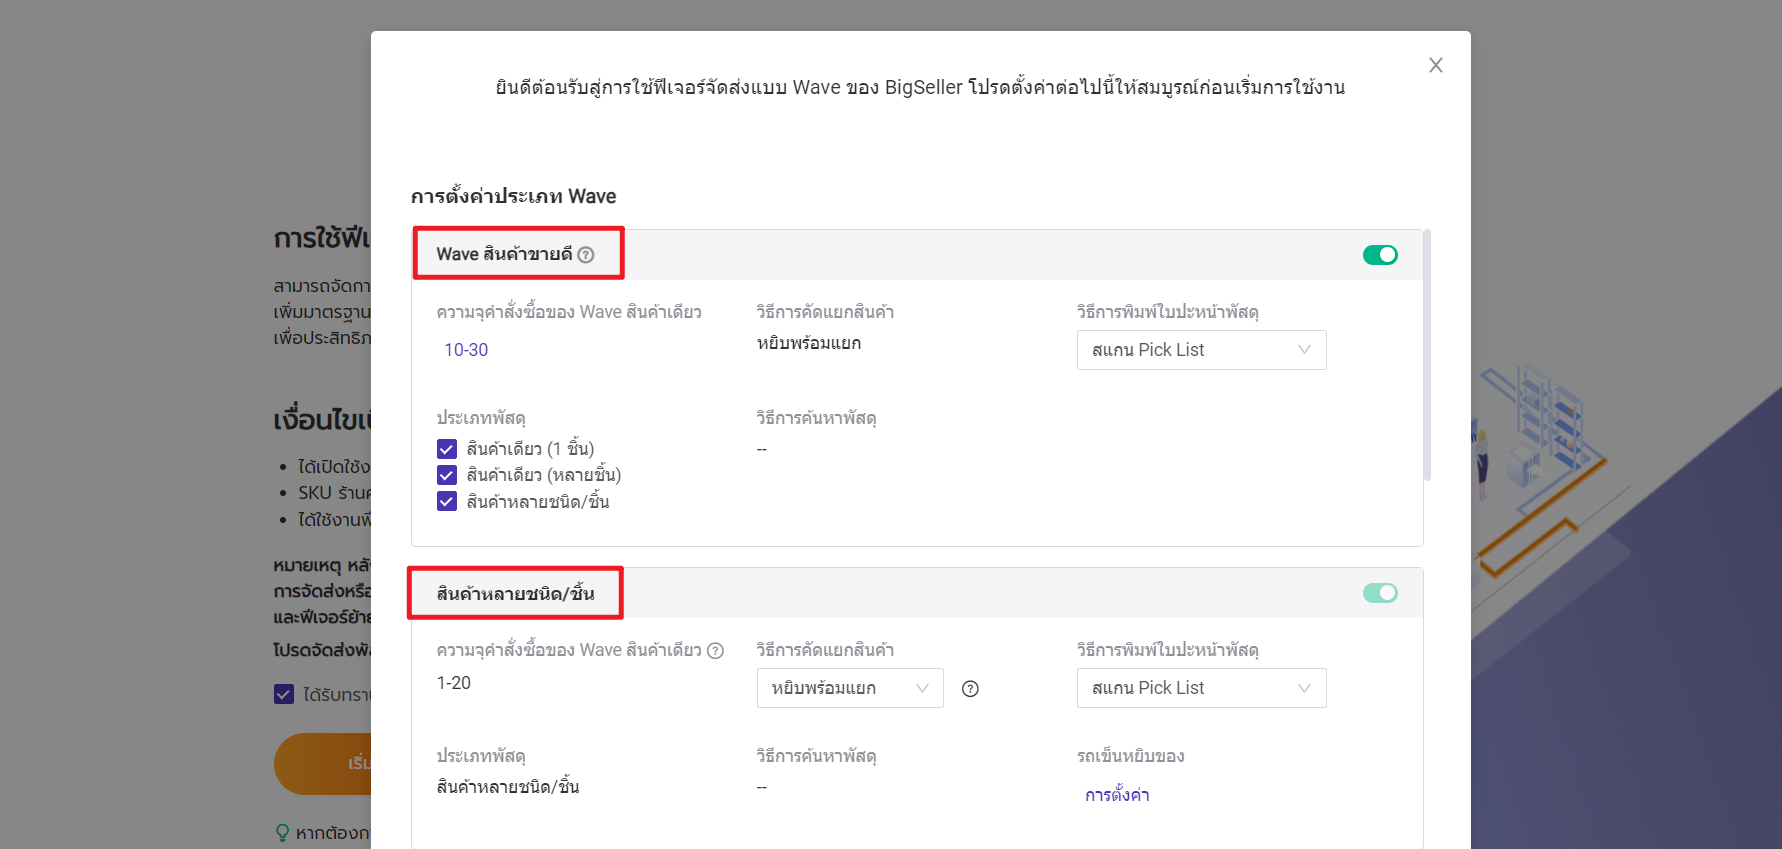Open first สแกน Pick List dropdown
Viewport: 1782px width, 849px height.
point(1201,350)
